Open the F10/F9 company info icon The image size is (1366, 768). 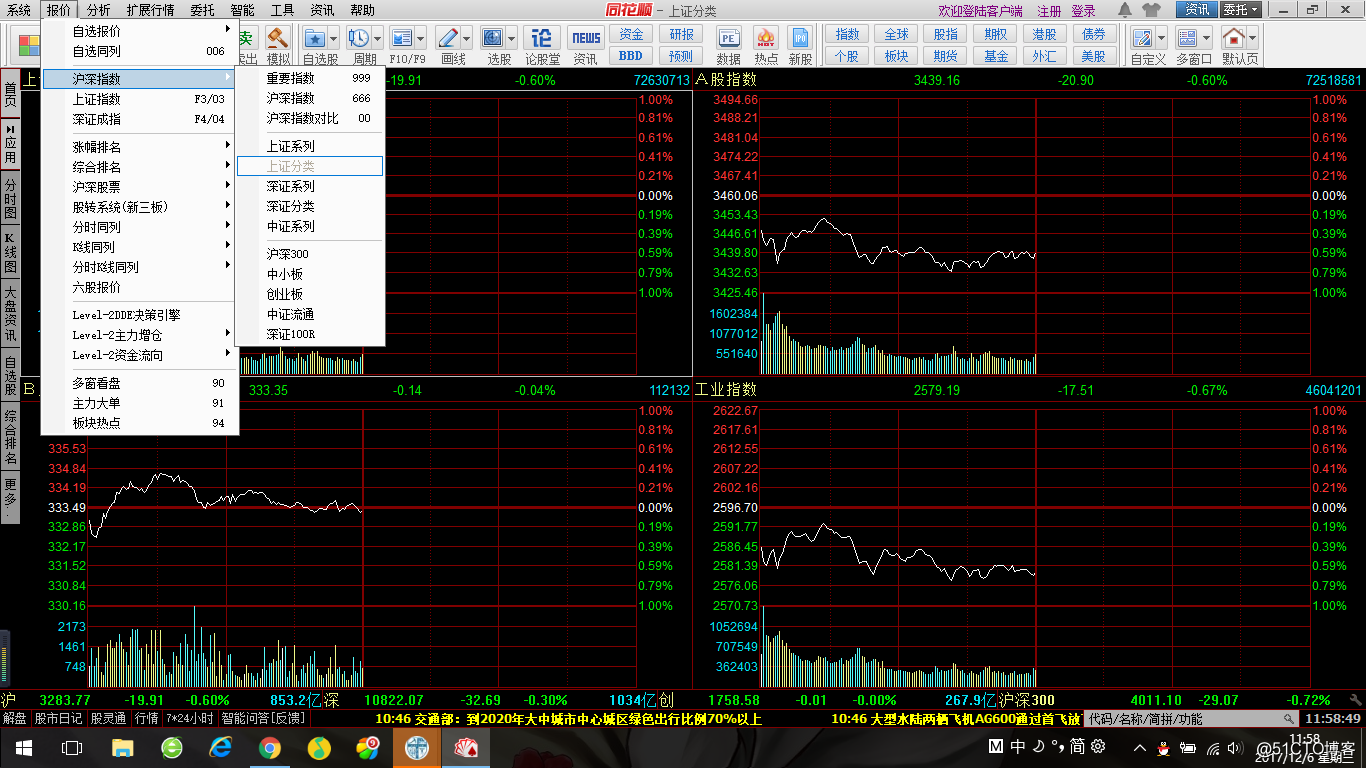tap(402, 39)
